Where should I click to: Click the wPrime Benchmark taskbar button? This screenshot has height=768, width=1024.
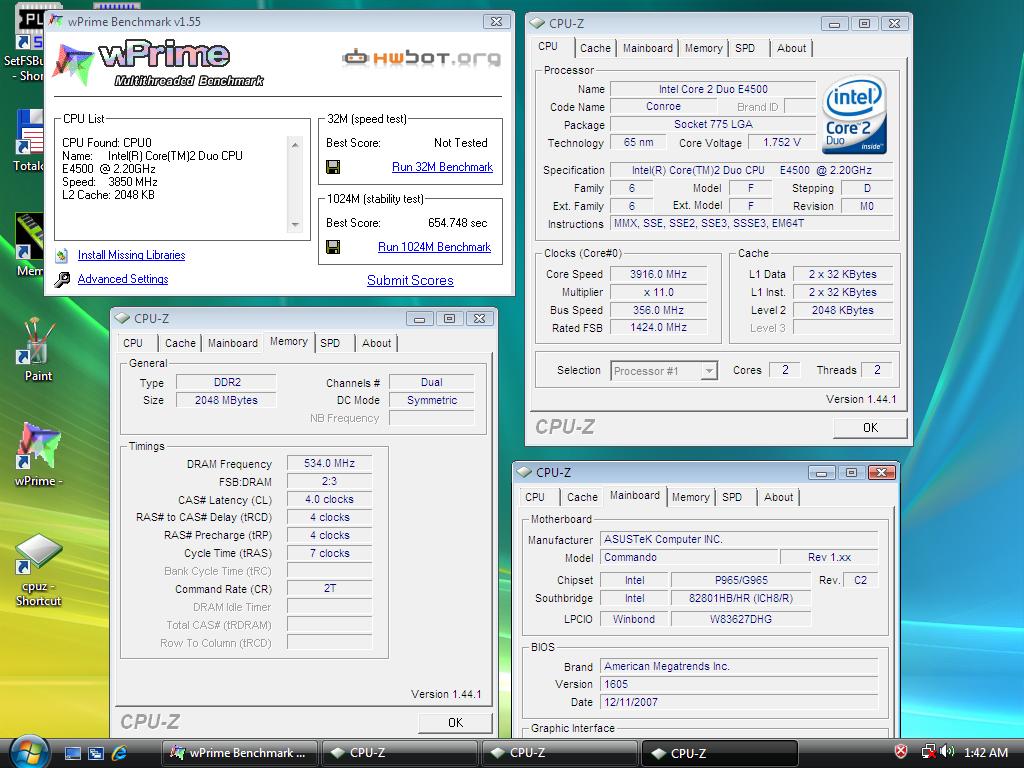[x=239, y=753]
